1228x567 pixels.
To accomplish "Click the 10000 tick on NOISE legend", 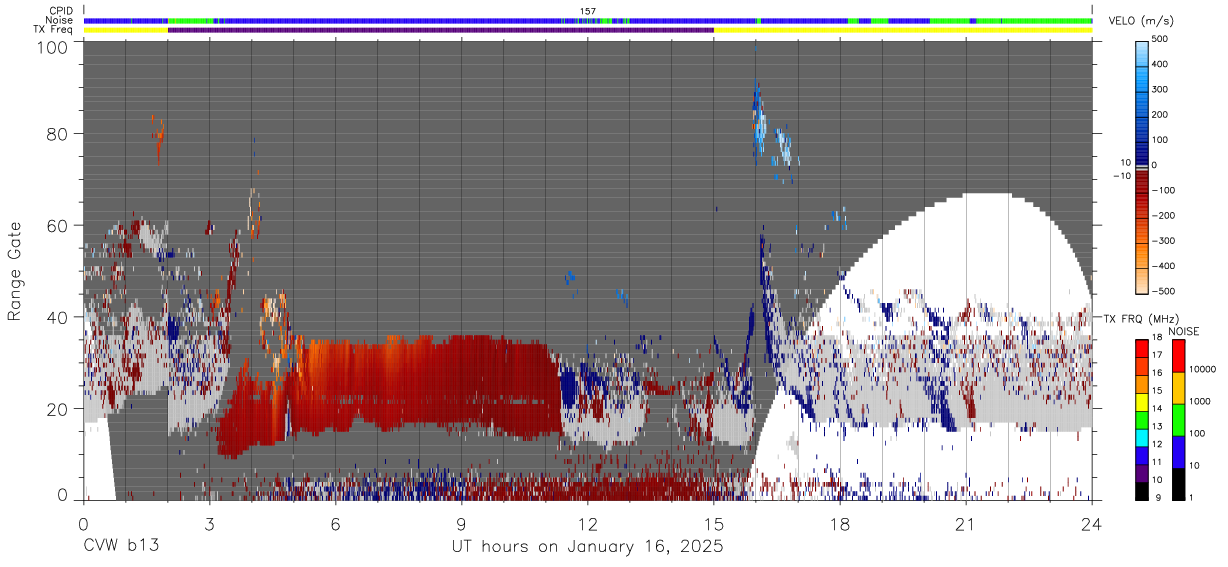I will (1201, 369).
